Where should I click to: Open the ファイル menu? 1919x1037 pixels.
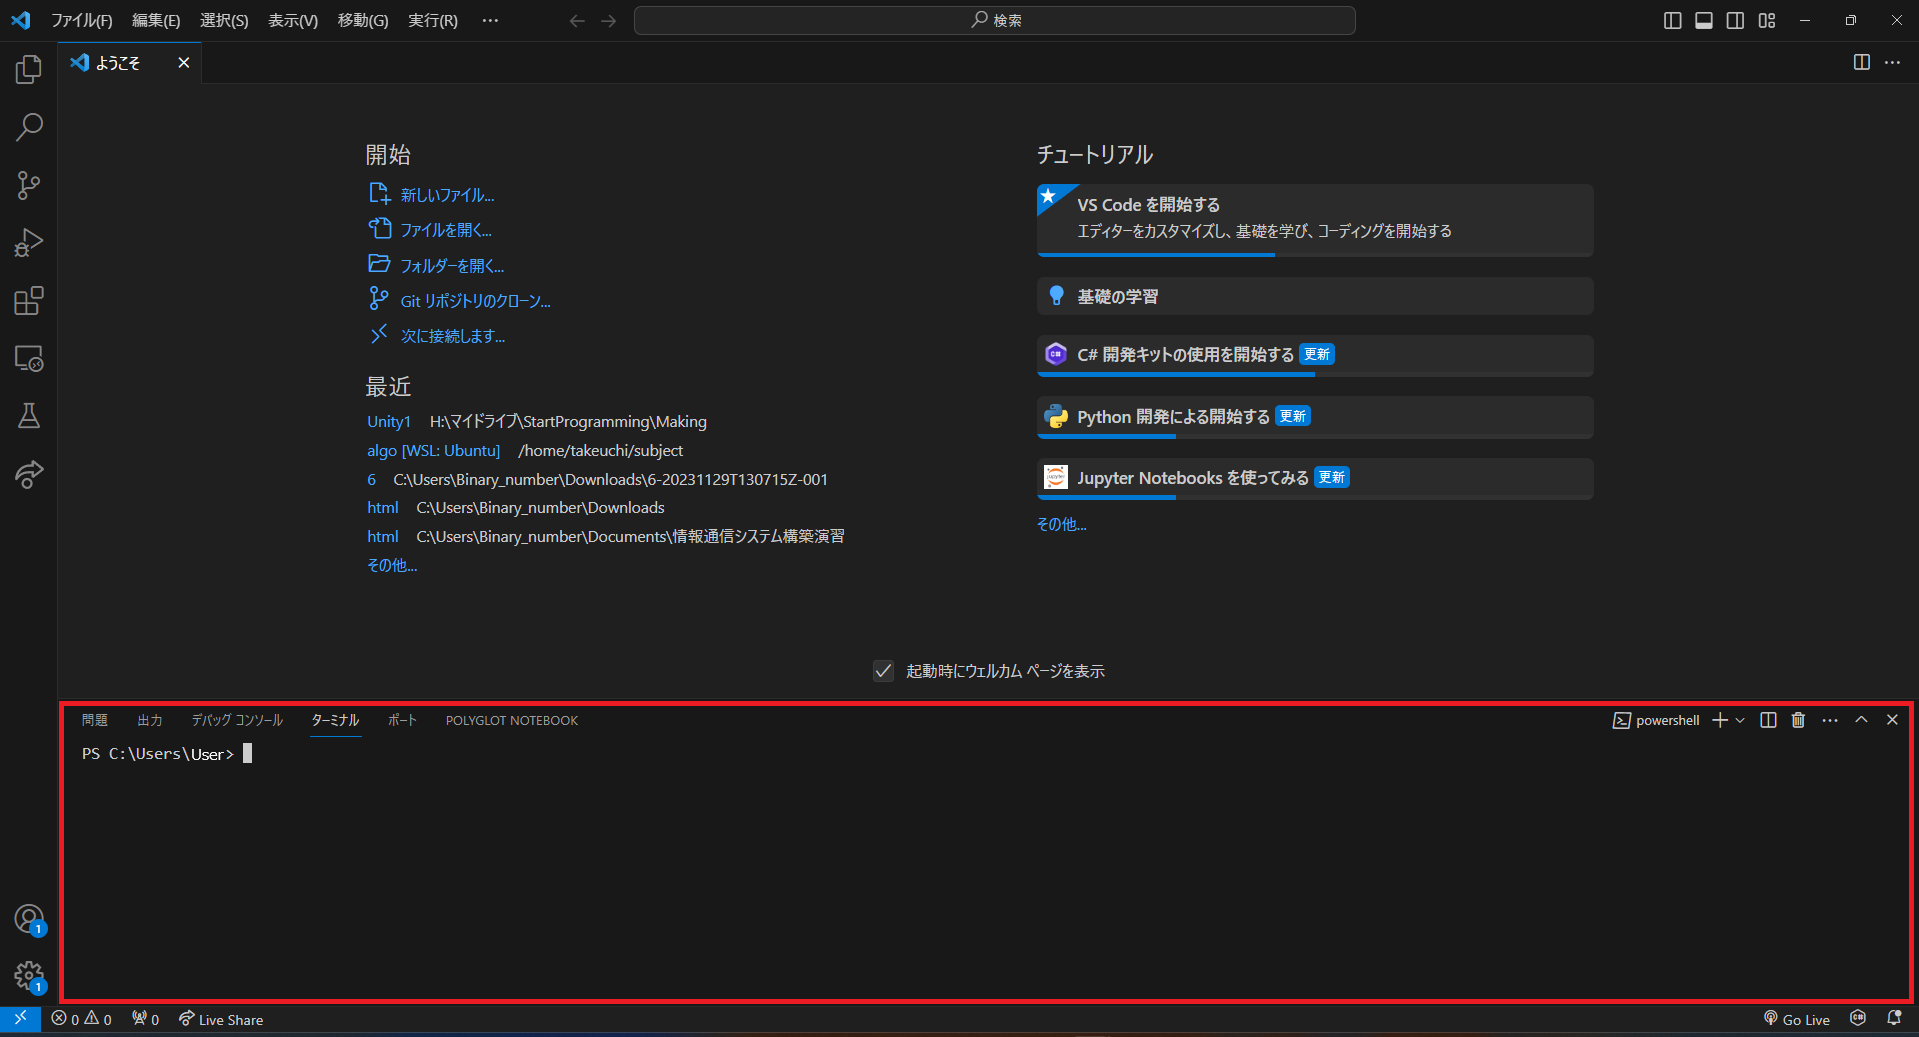point(83,20)
